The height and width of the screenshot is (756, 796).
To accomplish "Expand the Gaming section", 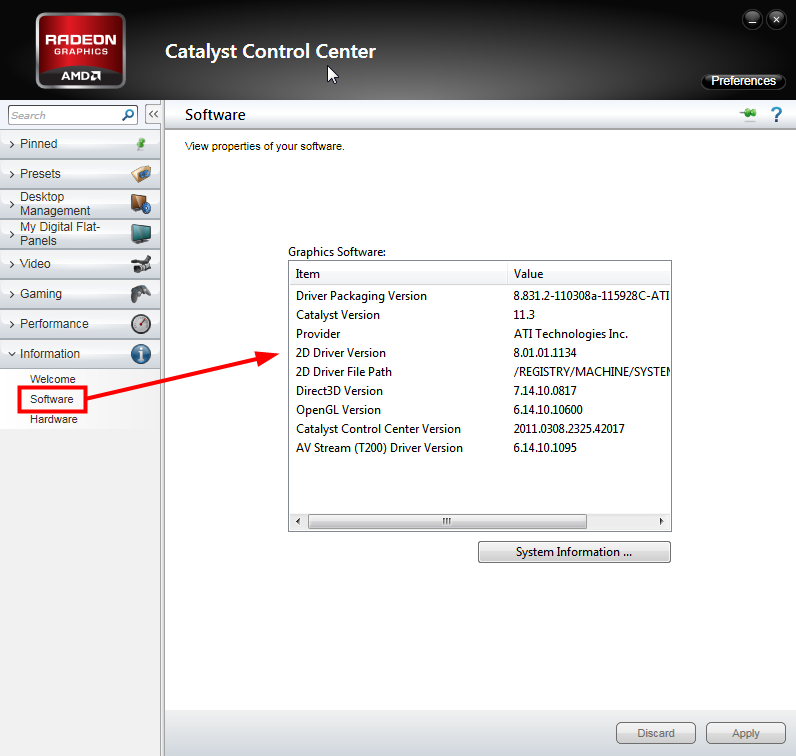I will 80,294.
